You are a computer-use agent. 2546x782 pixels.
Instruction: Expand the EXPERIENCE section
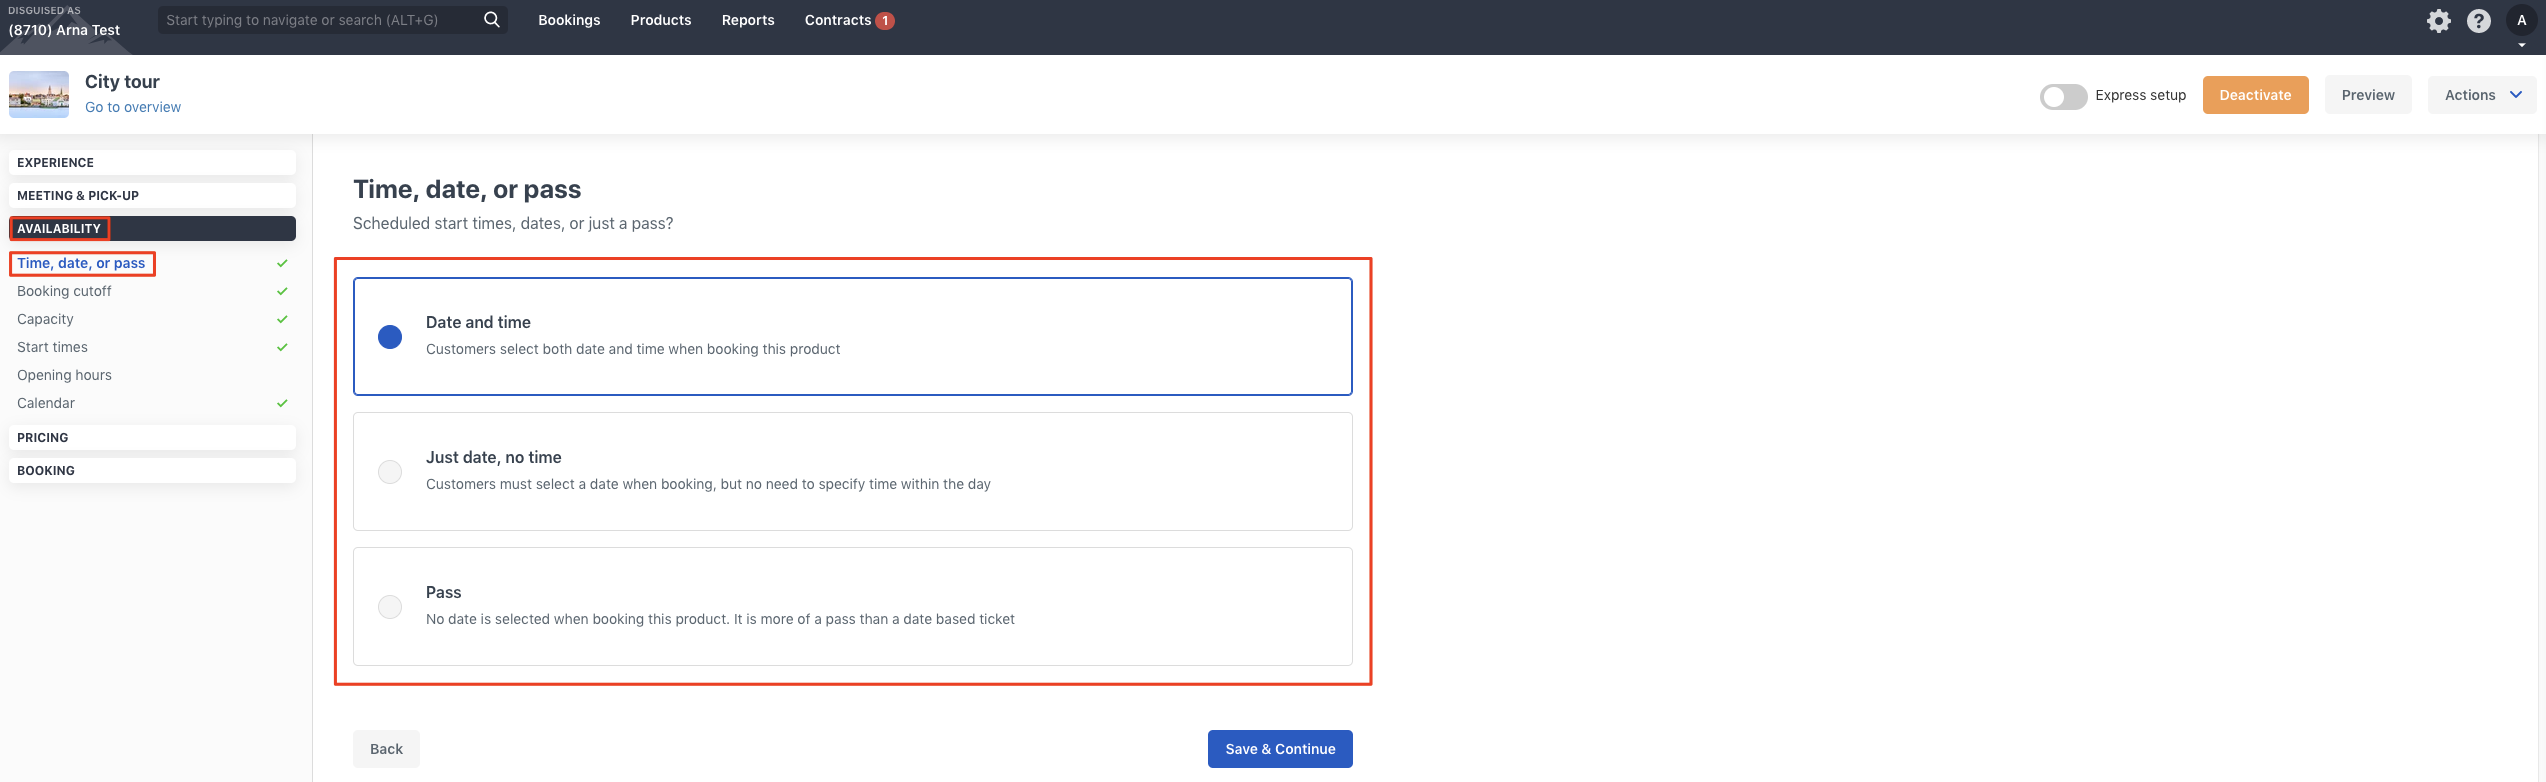[x=152, y=162]
